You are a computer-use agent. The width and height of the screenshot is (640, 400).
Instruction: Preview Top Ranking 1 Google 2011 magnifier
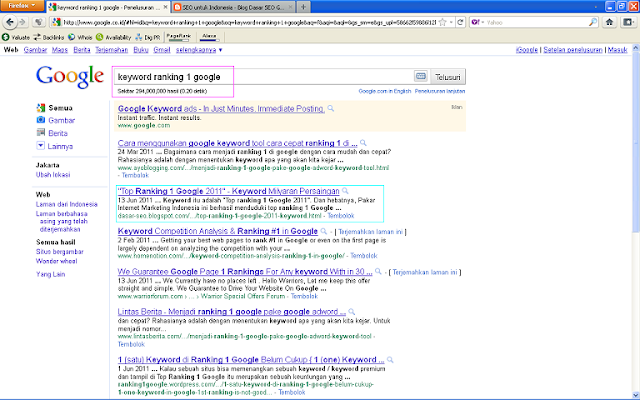tap(345, 191)
